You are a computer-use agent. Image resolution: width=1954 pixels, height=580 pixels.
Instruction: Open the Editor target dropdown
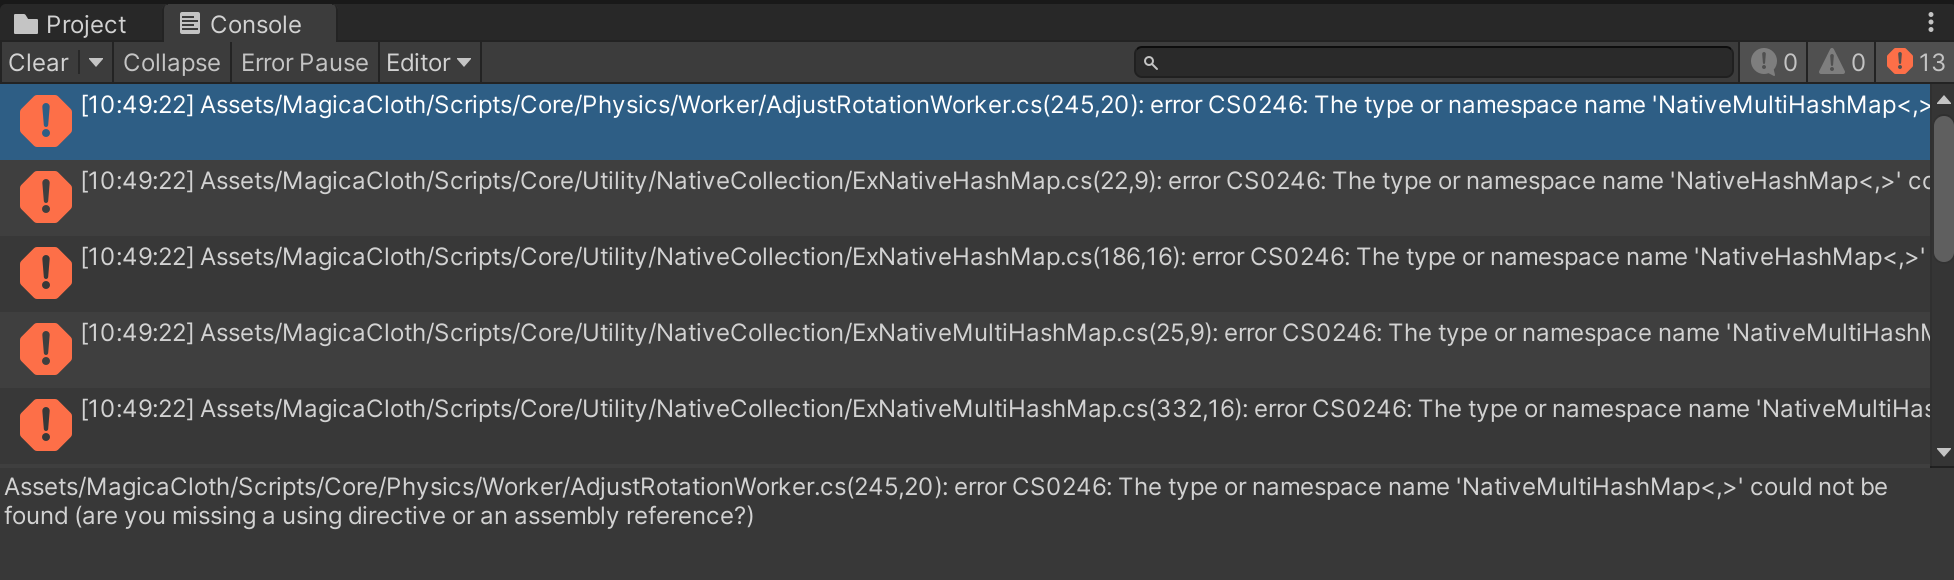(x=428, y=63)
